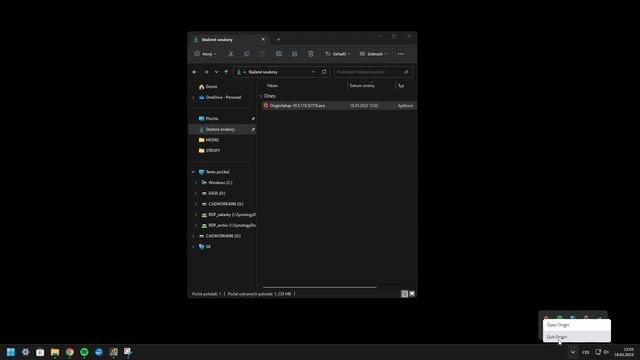Open the three-dots See more menu
Image resolution: width=640 pixels, height=360 pixels.
click(400, 54)
